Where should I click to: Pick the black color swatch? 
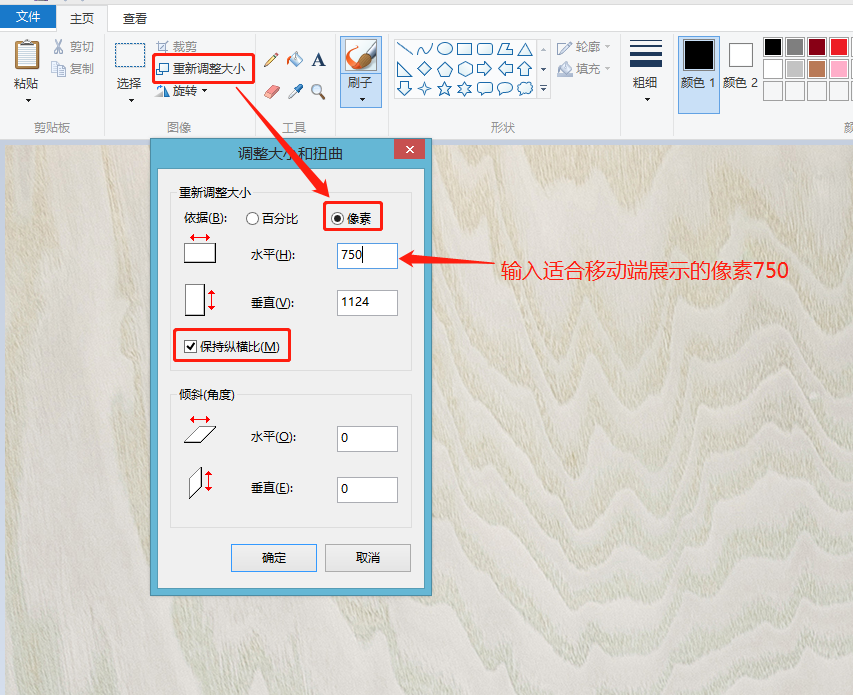point(773,47)
